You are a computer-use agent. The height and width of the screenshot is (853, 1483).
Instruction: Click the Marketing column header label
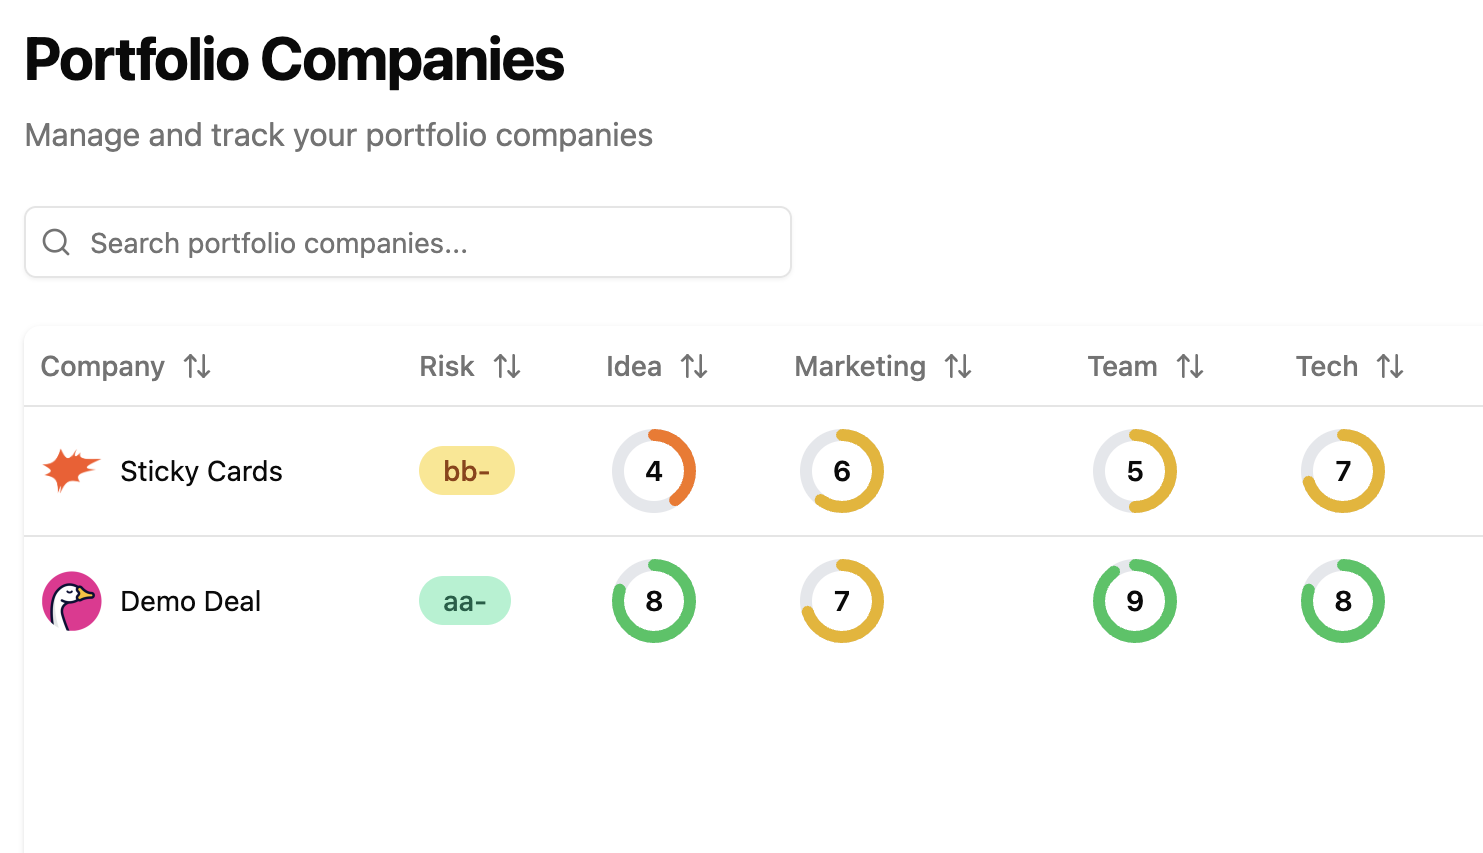pos(860,367)
